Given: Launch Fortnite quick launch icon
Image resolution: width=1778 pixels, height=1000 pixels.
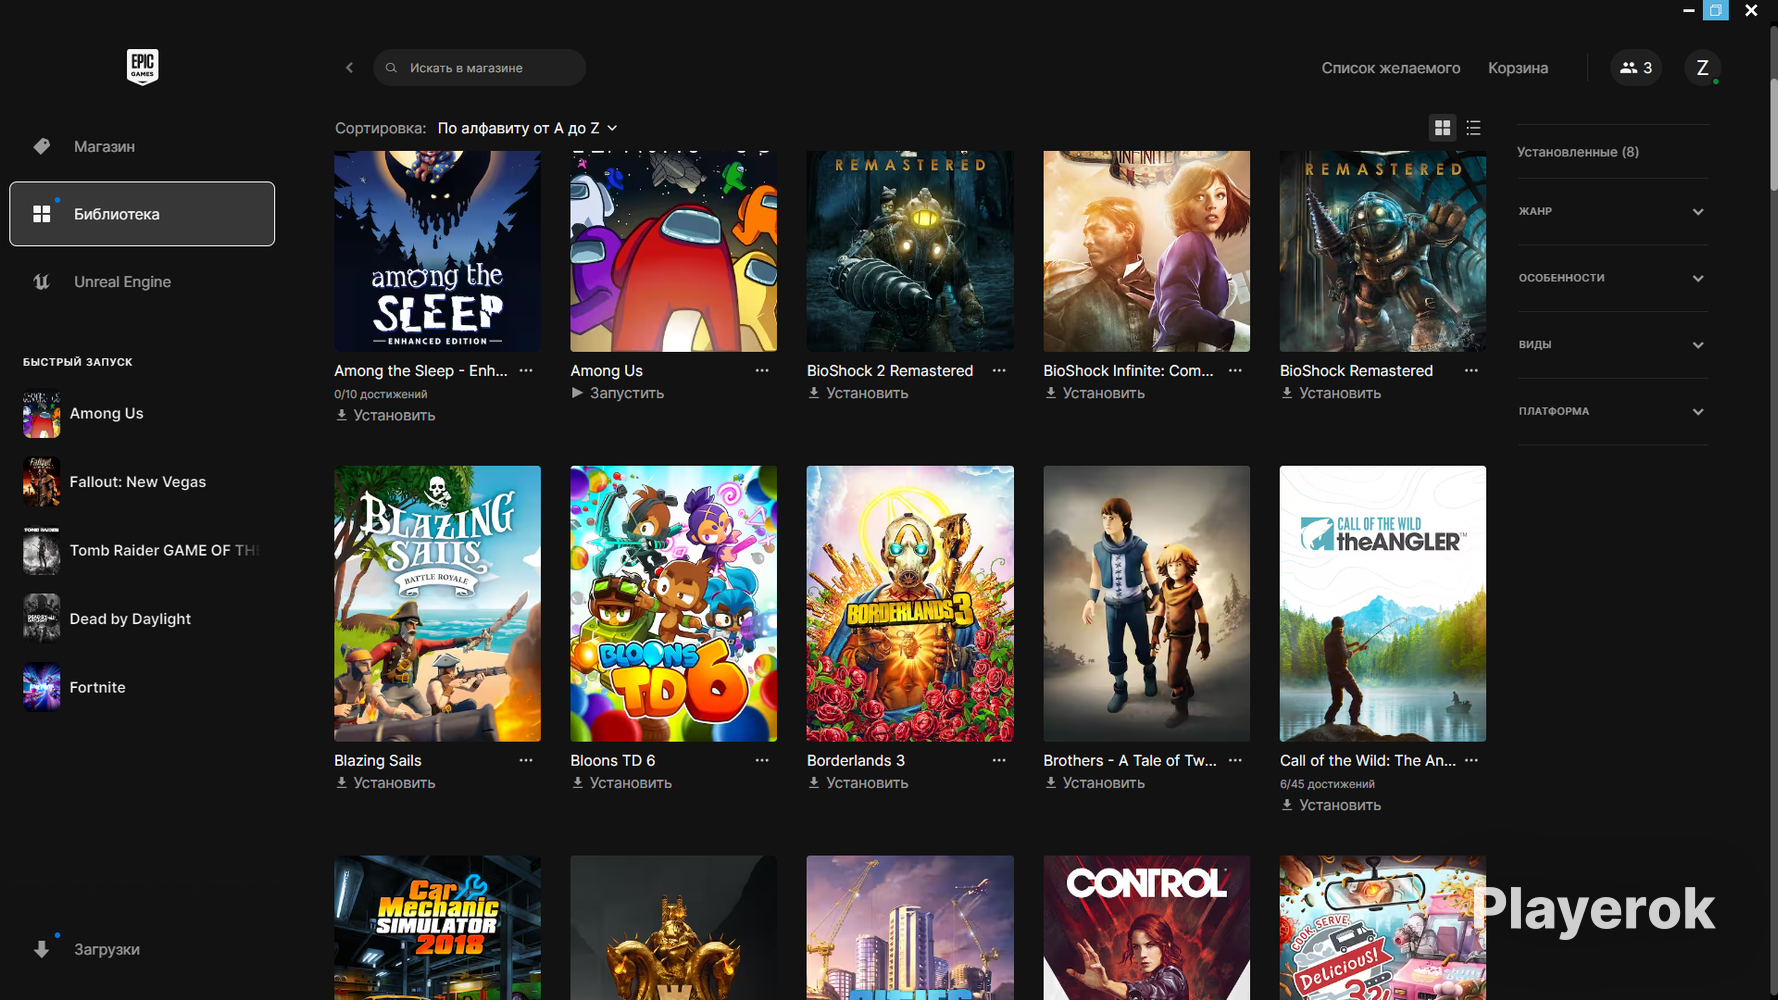Looking at the screenshot, I should click(x=41, y=688).
